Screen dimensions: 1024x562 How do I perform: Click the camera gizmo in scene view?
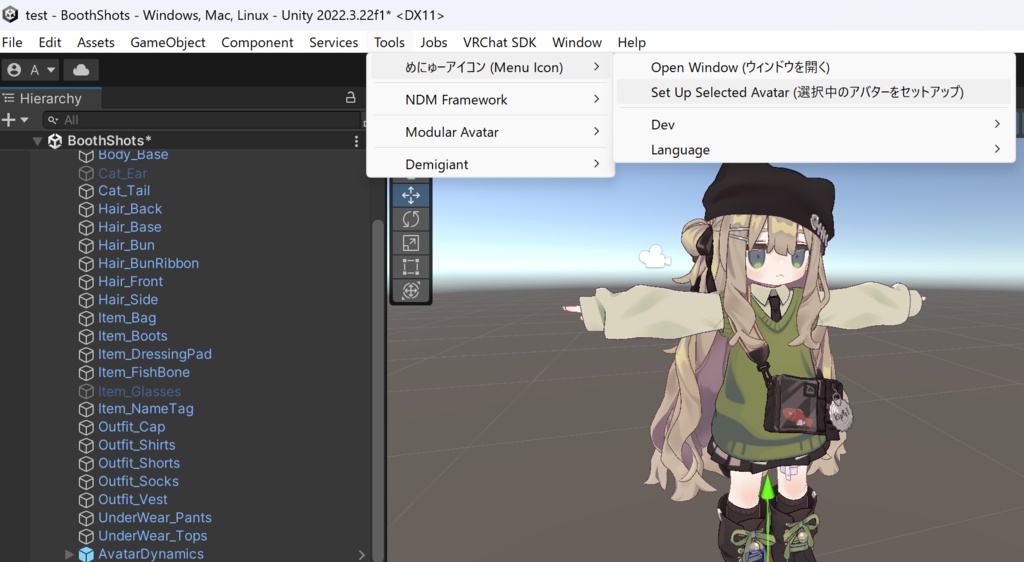pyautogui.click(x=655, y=257)
